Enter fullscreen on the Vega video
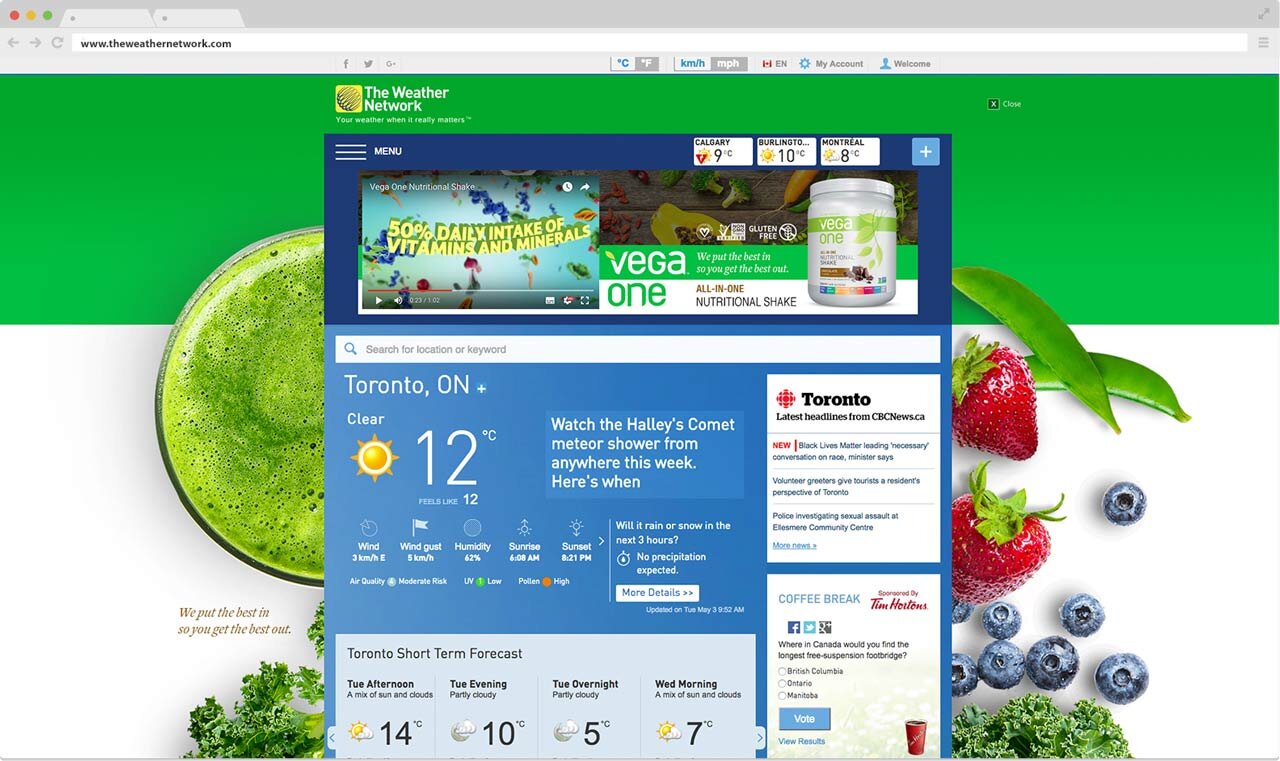The width and height of the screenshot is (1280, 761). [x=585, y=300]
